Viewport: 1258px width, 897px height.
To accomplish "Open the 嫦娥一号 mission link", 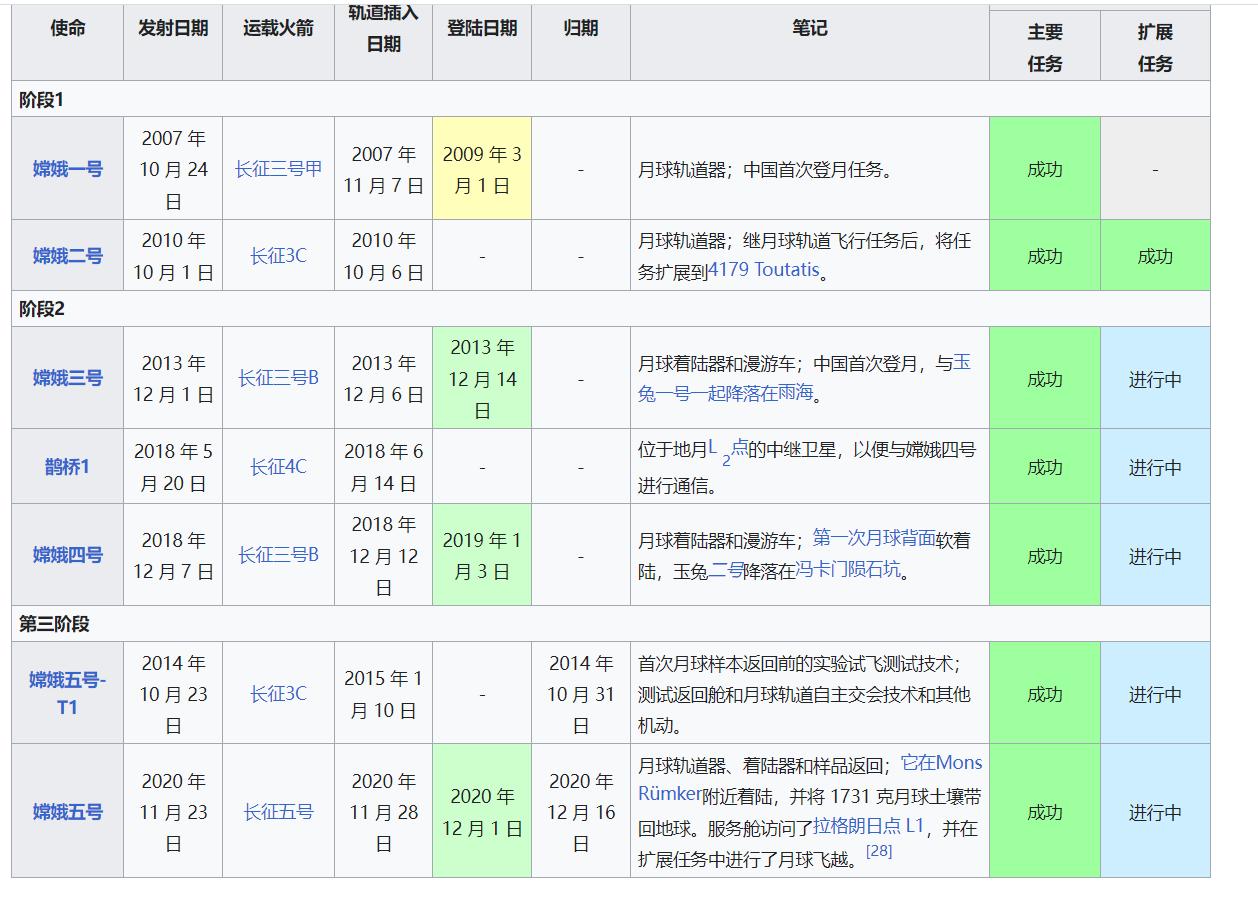I will pyautogui.click(x=67, y=169).
